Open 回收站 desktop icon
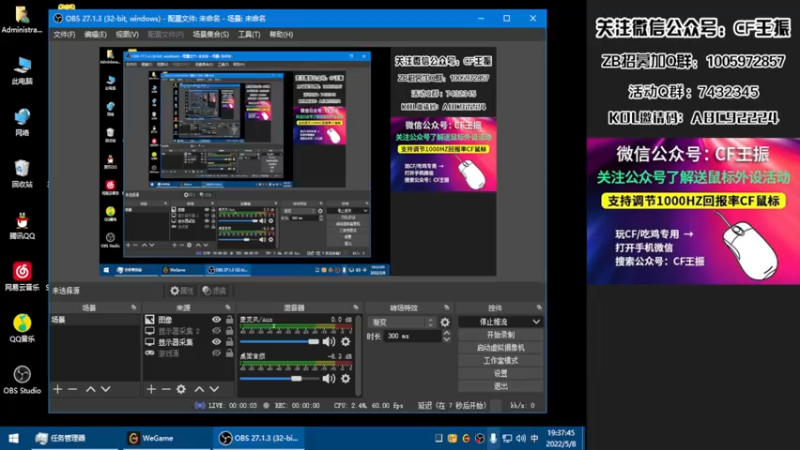Screen dimensions: 800x450 (22, 173)
